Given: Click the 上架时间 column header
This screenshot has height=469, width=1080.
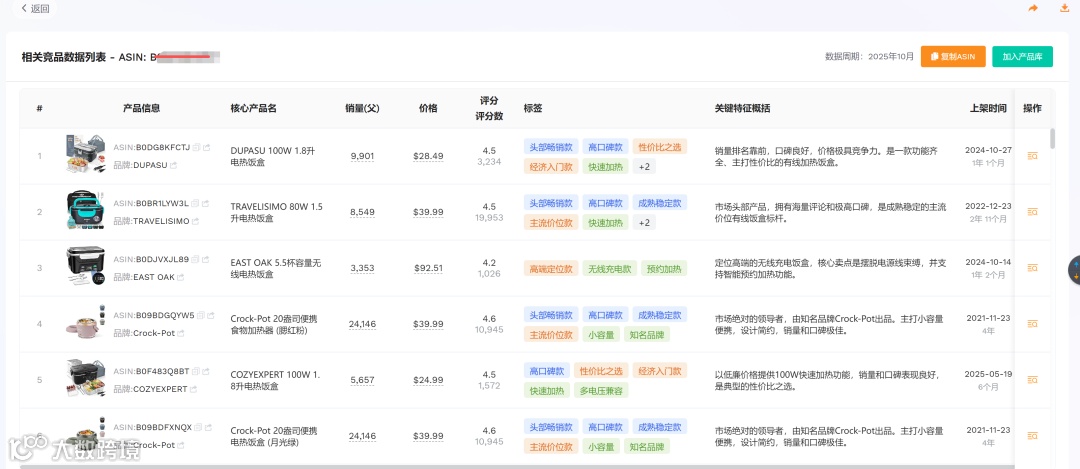Looking at the screenshot, I should tap(988, 109).
